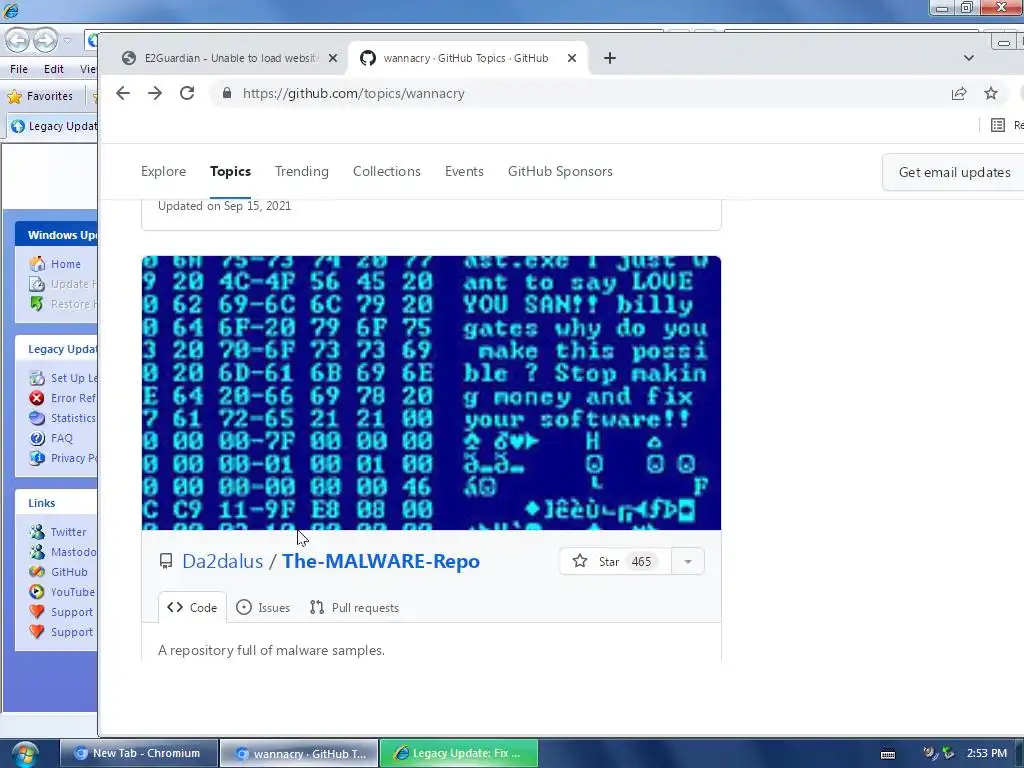
Task: Click the keyboard icon in system tray
Action: [888, 754]
